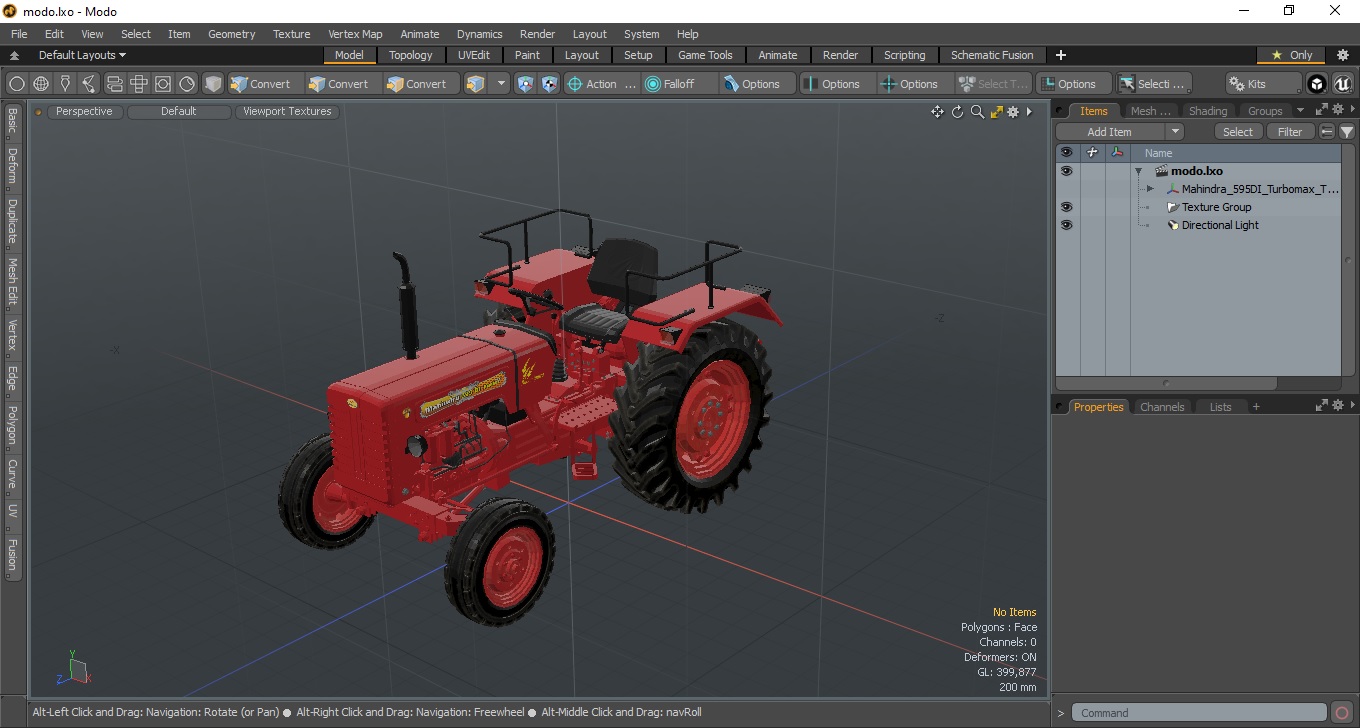Open the dropdown arrow after mesh cube icon
Viewport: 1360px width, 728px height.
[501, 84]
